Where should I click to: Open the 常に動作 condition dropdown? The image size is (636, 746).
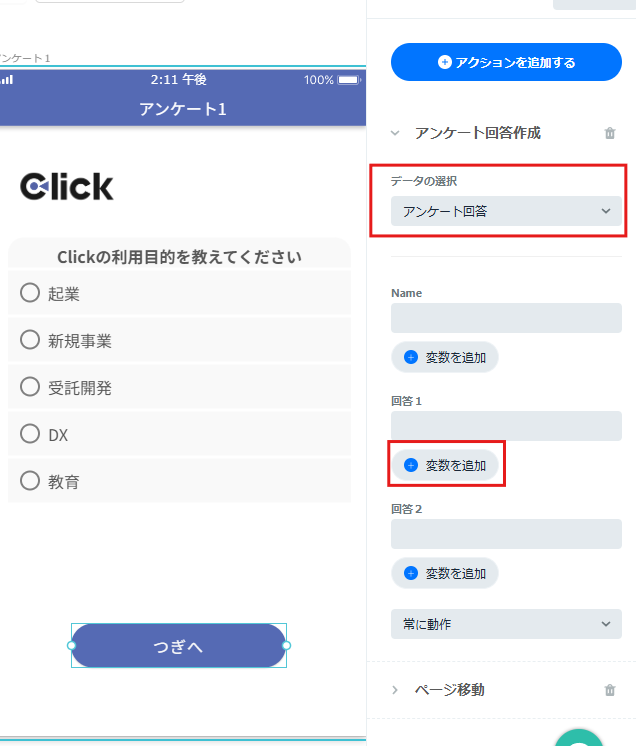pyautogui.click(x=506, y=624)
